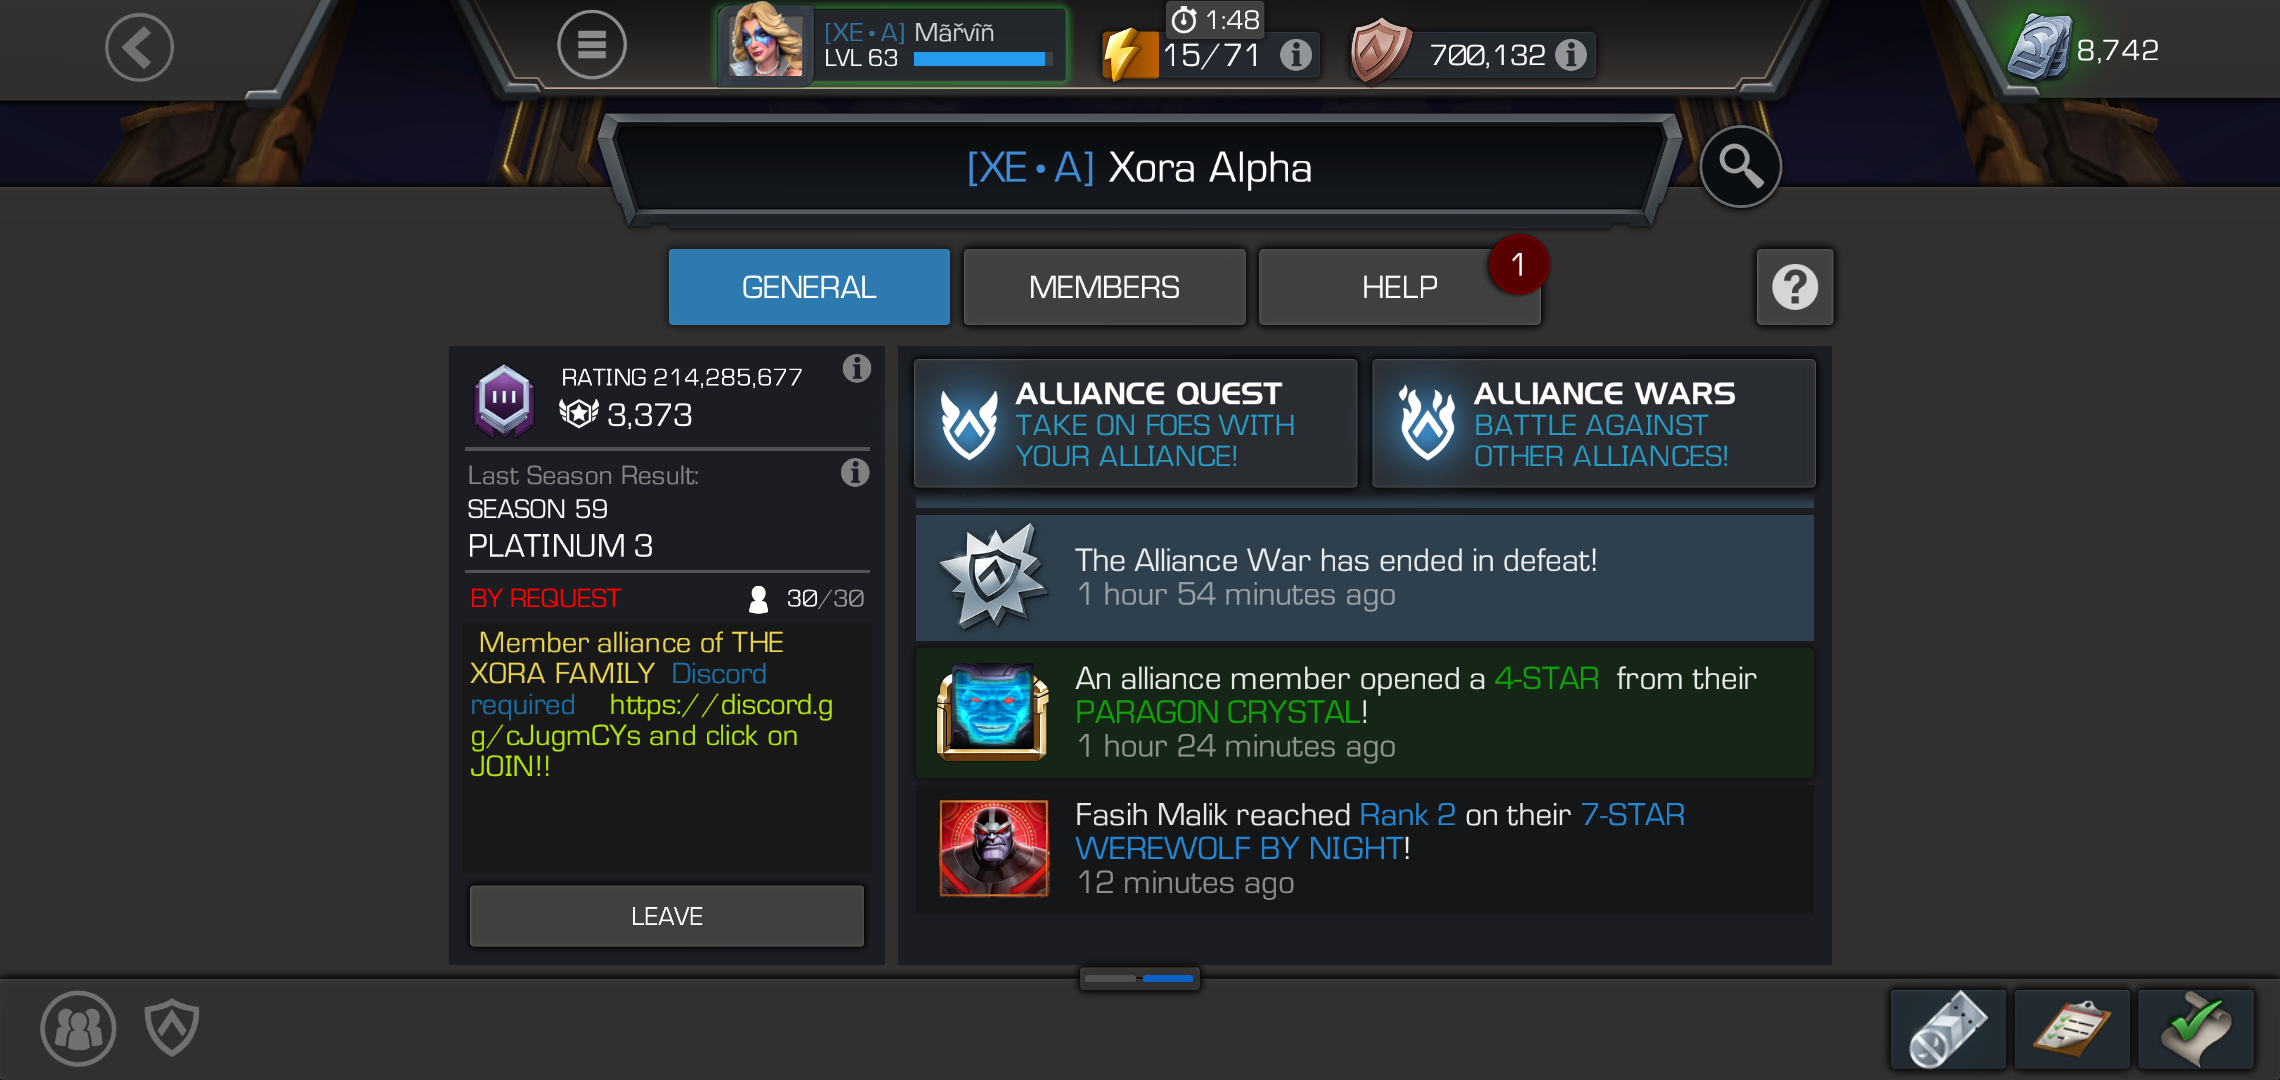Screen dimensions: 2280x1080
Task: Open the clipboard objectives icon
Action: click(2072, 1029)
